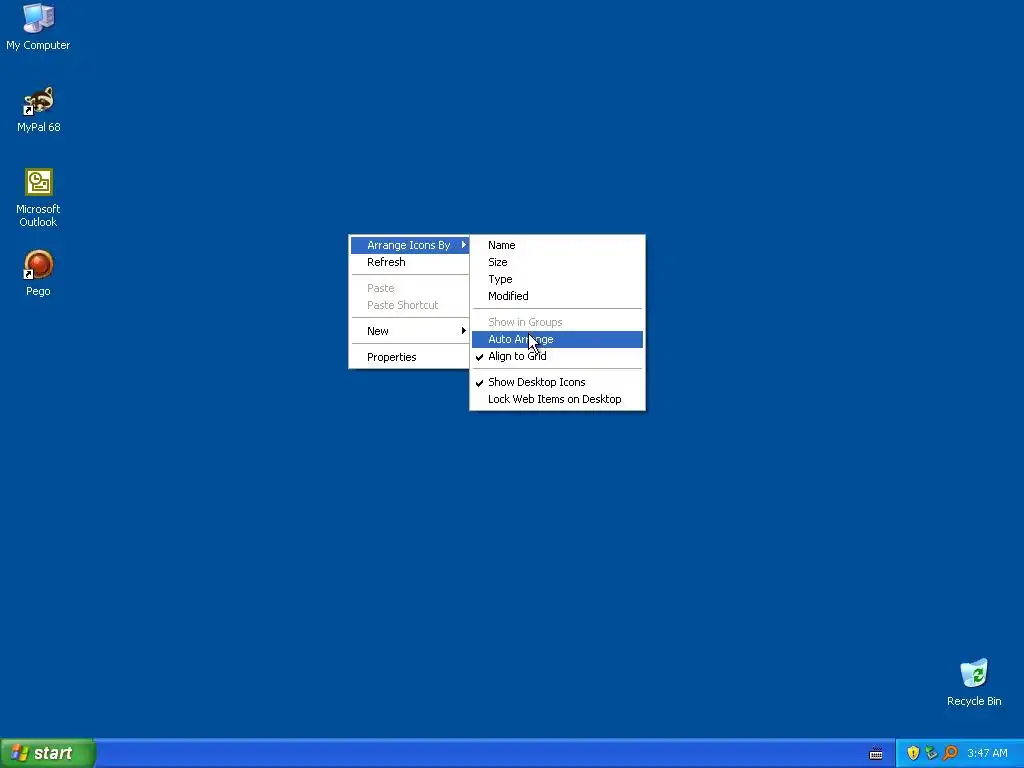The image size is (1024, 768).
Task: Expand the New submenu
Action: pyautogui.click(x=409, y=331)
